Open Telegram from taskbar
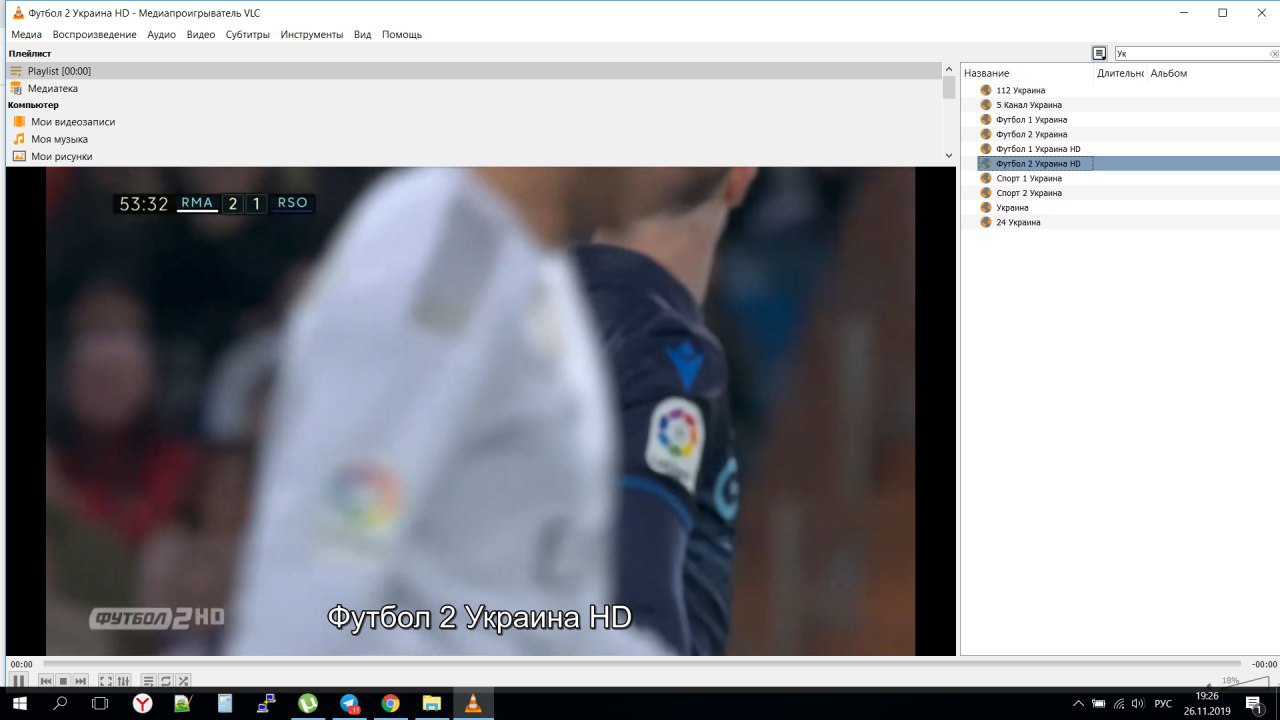The width and height of the screenshot is (1280, 720). point(349,704)
